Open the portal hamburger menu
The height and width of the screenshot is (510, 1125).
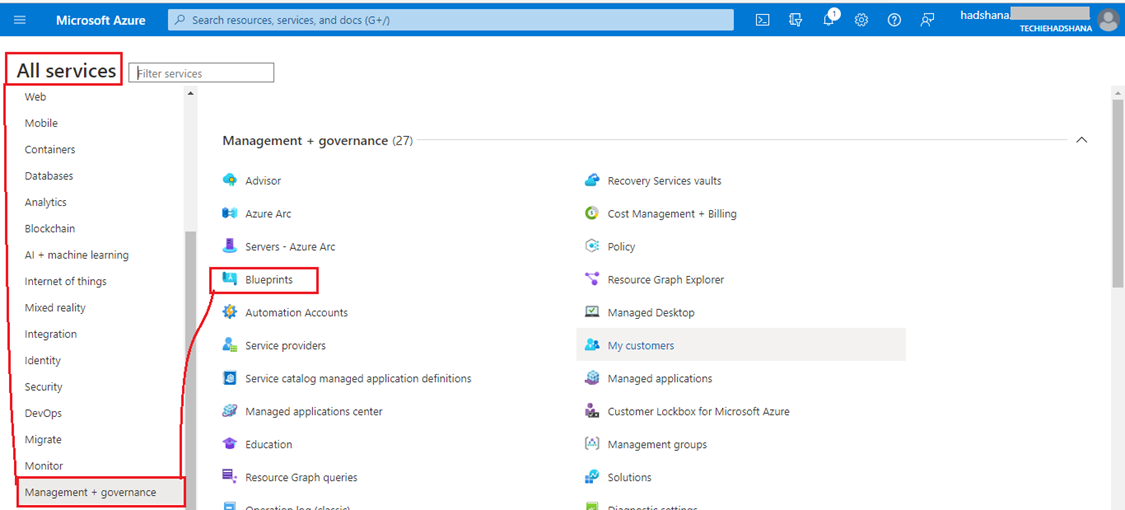pos(19,20)
